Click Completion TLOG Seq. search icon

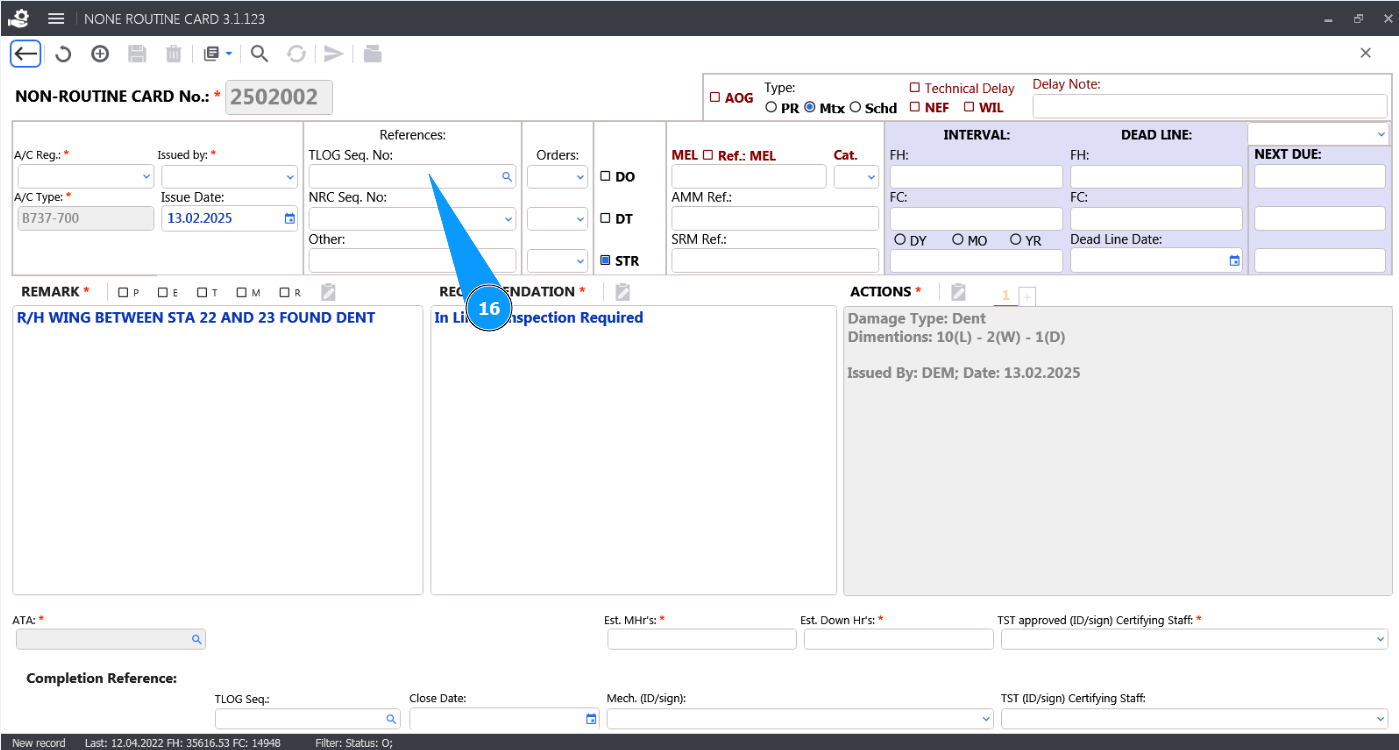pos(391,719)
